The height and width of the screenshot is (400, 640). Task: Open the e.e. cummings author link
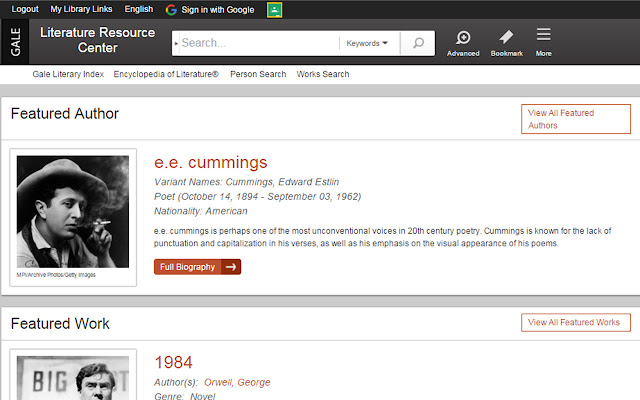click(x=211, y=162)
